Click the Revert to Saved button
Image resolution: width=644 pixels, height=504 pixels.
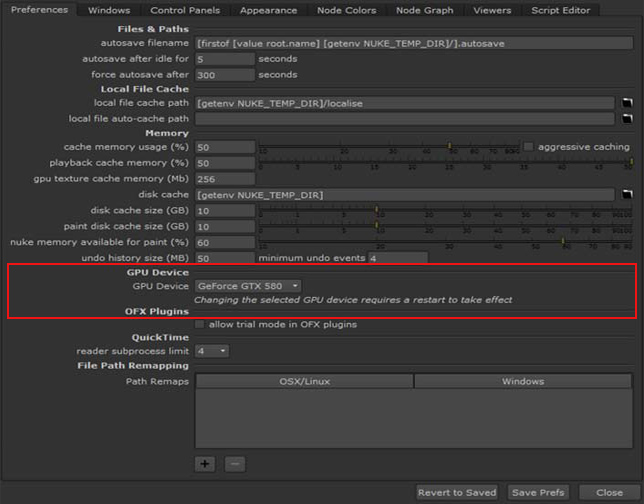pos(457,492)
